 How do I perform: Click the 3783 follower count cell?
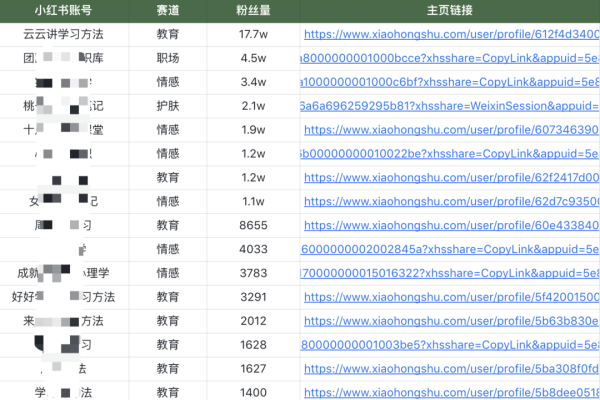tap(253, 273)
